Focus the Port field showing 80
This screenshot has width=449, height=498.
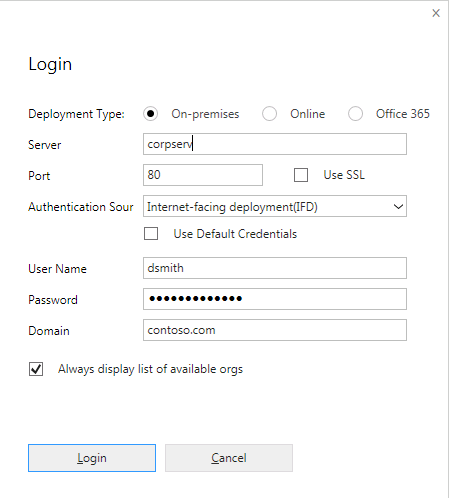click(x=203, y=175)
